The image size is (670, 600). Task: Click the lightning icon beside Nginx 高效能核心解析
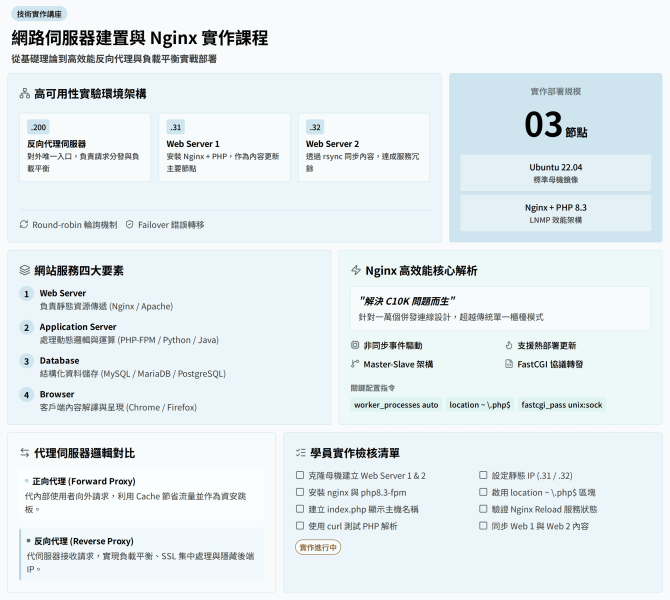[x=356, y=271]
